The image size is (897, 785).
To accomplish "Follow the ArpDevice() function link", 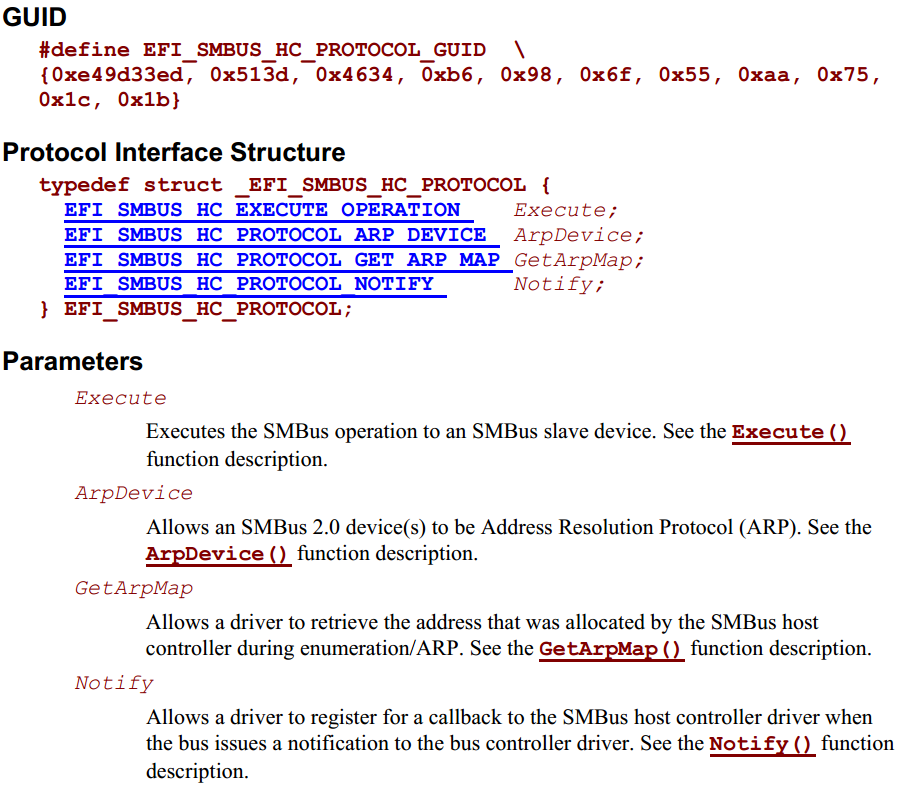I will (218, 554).
